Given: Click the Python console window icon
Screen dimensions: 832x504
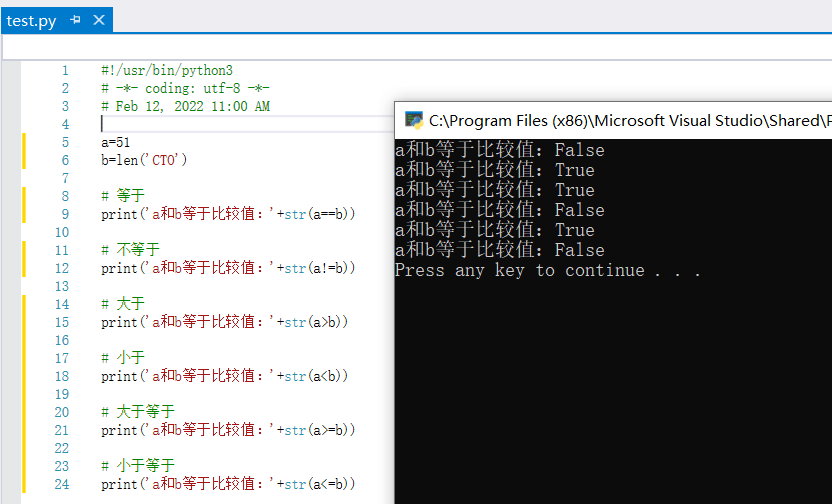Looking at the screenshot, I should coord(413,120).
